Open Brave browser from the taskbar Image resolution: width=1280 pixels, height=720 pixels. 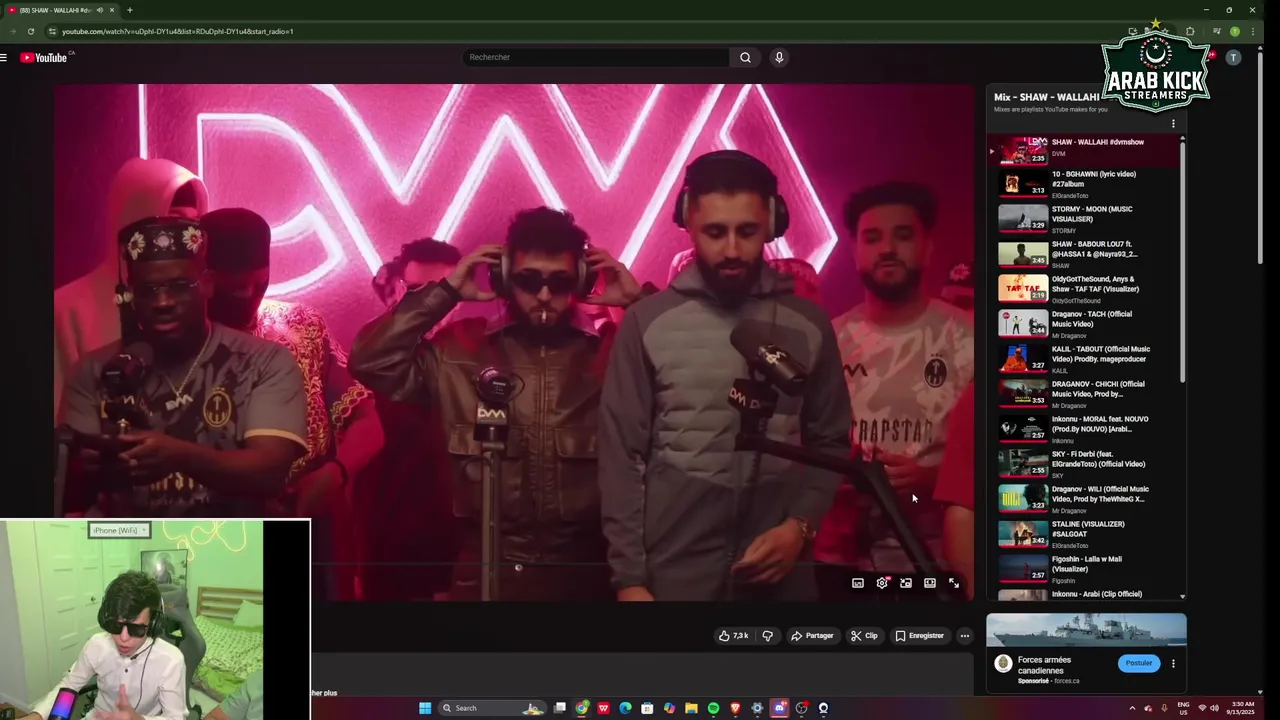pos(735,708)
